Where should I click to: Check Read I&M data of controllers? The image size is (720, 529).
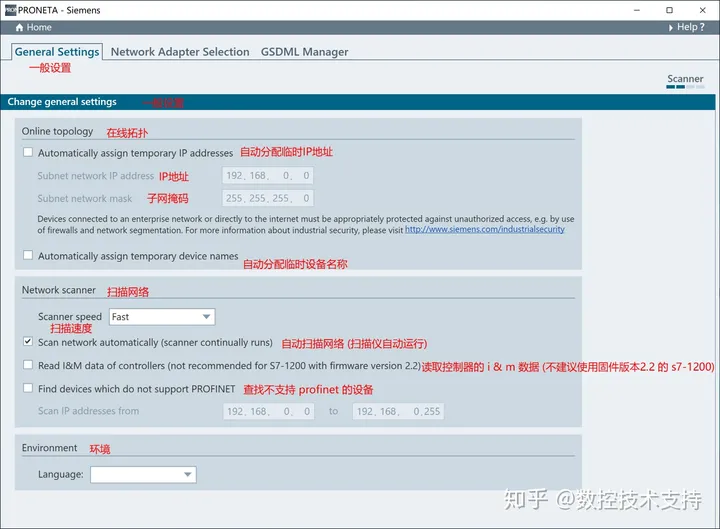28,365
